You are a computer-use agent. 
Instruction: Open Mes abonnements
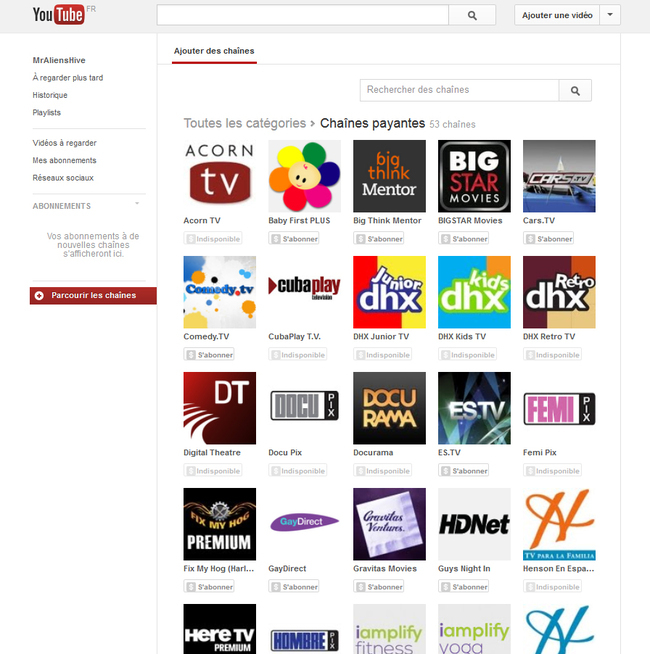pyautogui.click(x=64, y=161)
